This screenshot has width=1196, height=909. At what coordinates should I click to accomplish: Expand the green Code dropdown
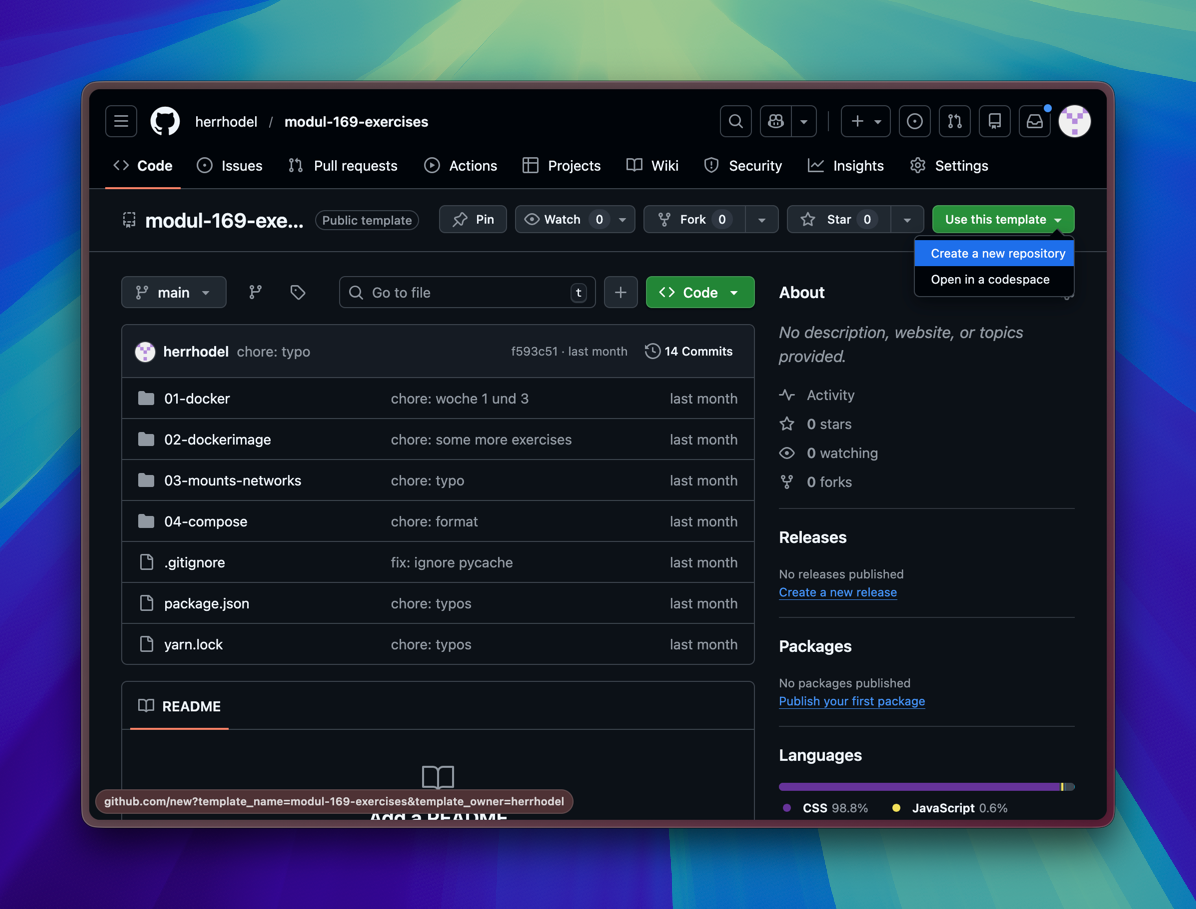tap(700, 292)
